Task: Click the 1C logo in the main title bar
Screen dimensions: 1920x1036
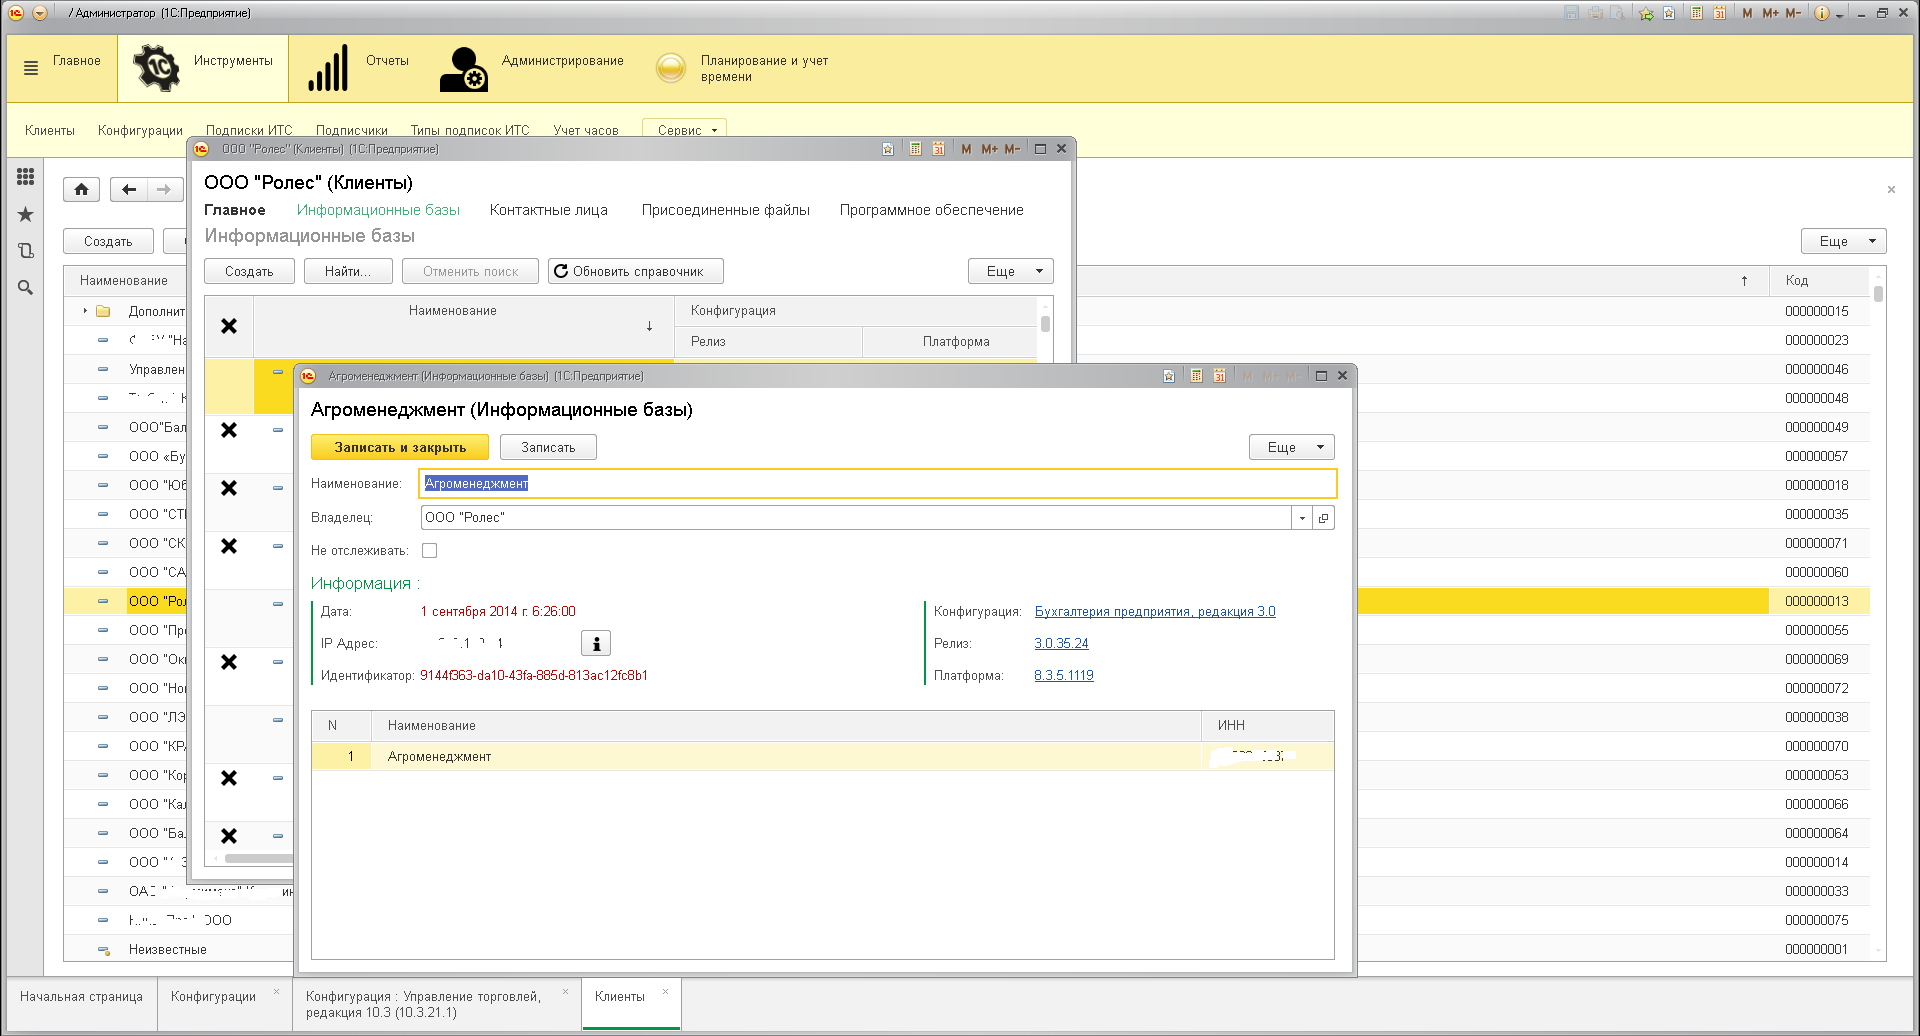Action: coord(16,13)
